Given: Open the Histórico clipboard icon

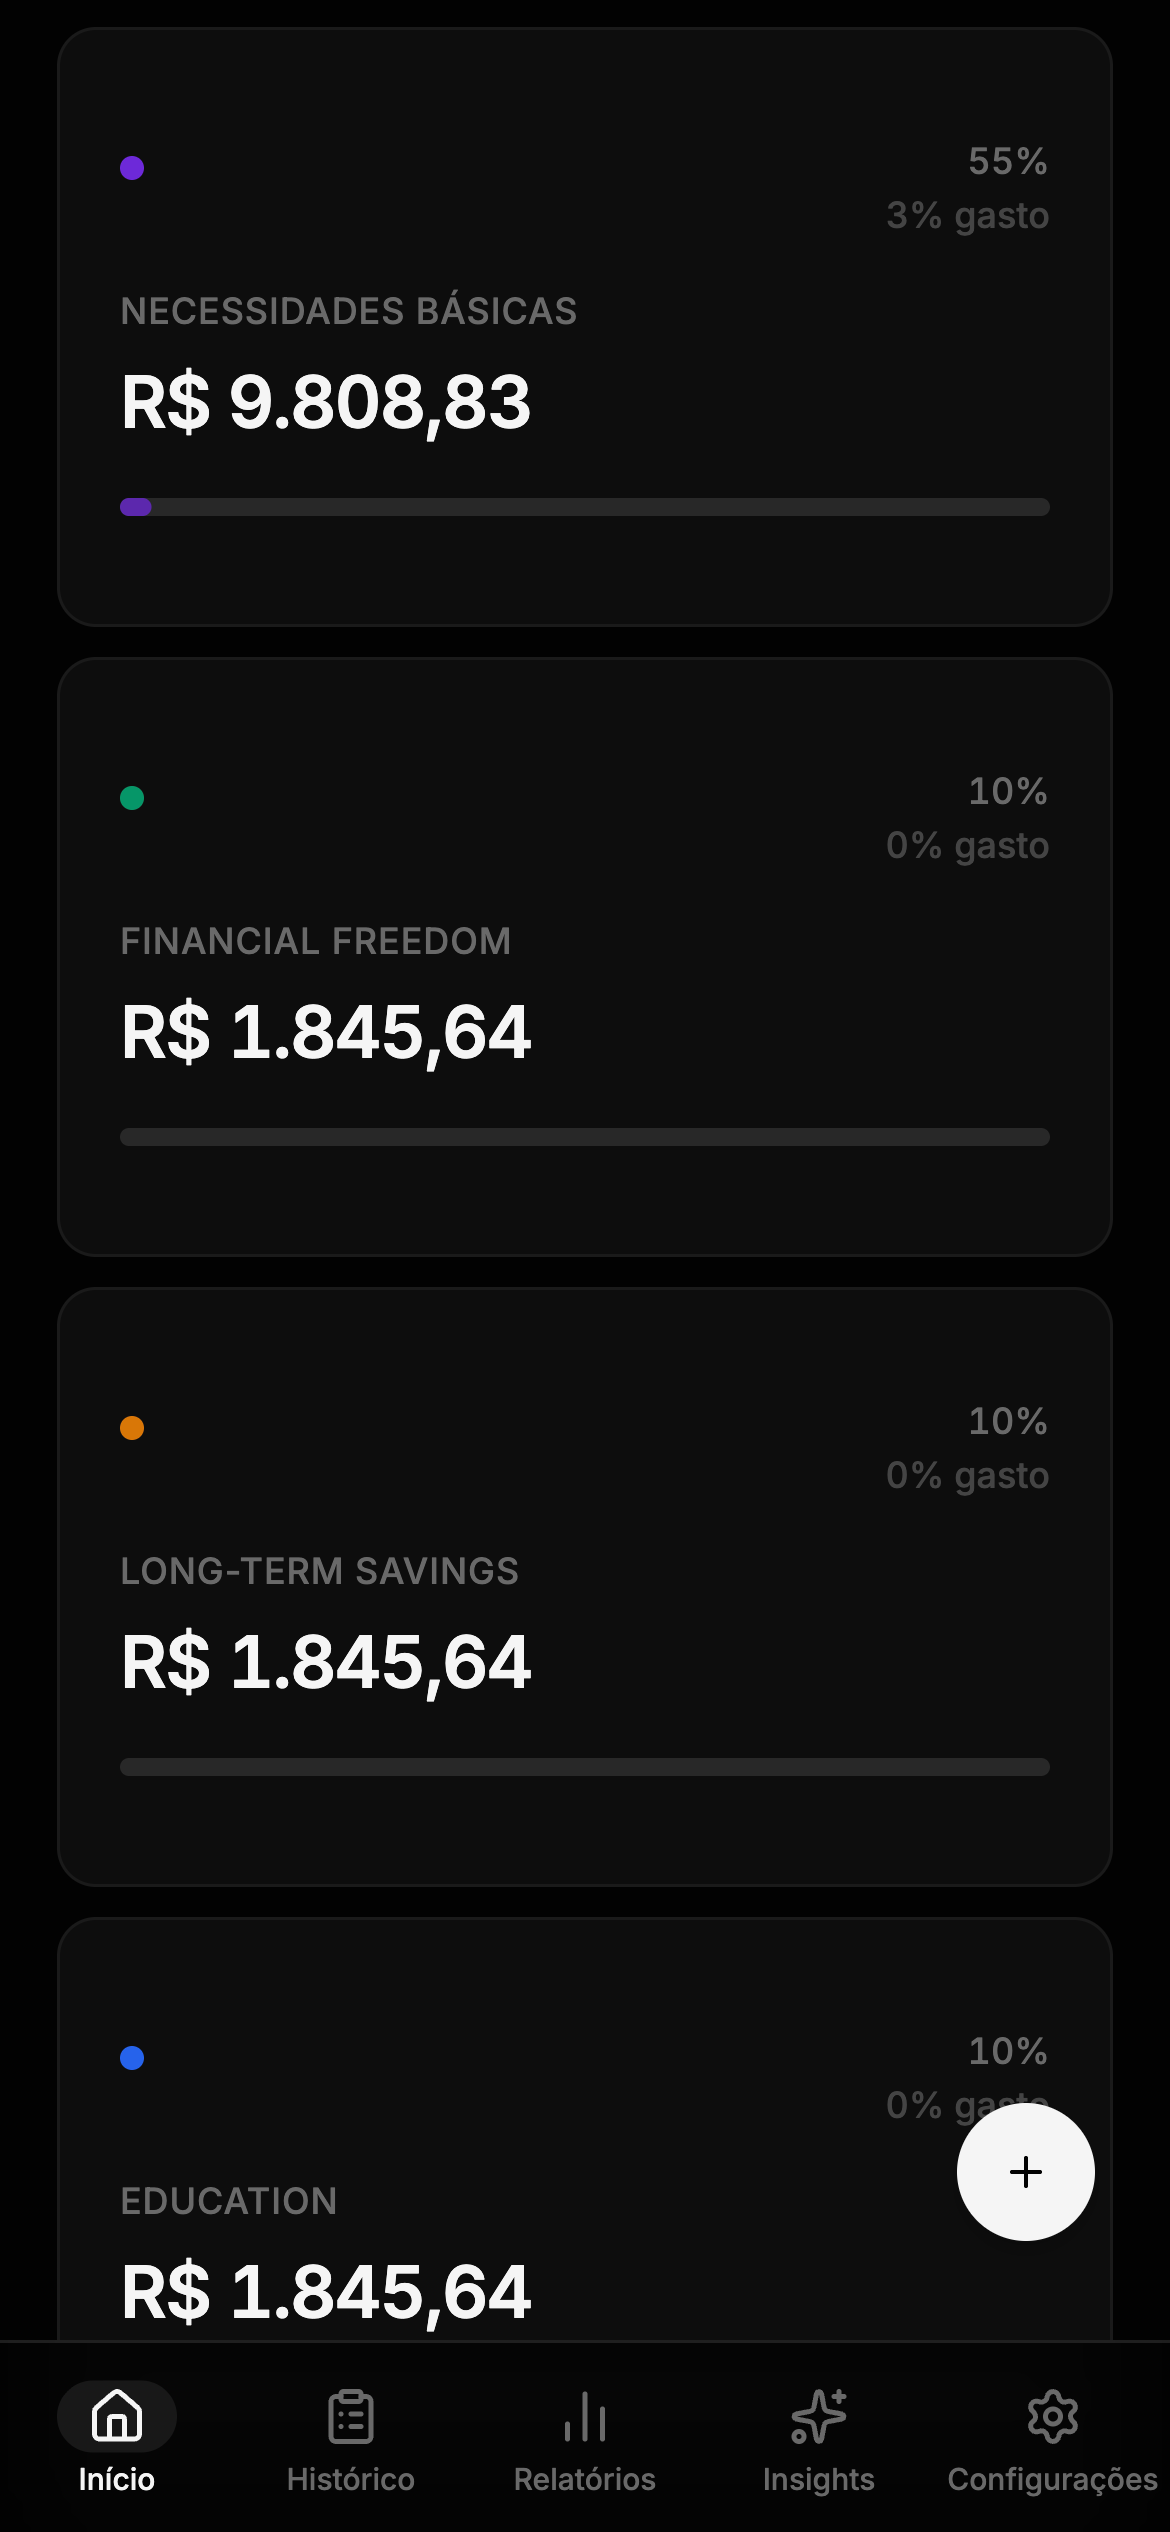Looking at the screenshot, I should pyautogui.click(x=351, y=2416).
